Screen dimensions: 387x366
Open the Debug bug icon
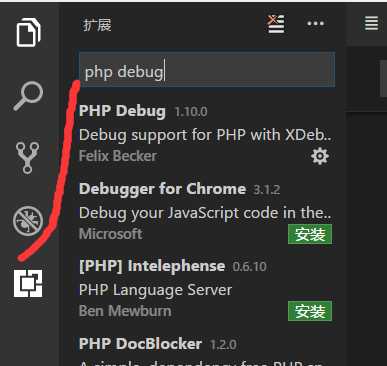tap(28, 221)
